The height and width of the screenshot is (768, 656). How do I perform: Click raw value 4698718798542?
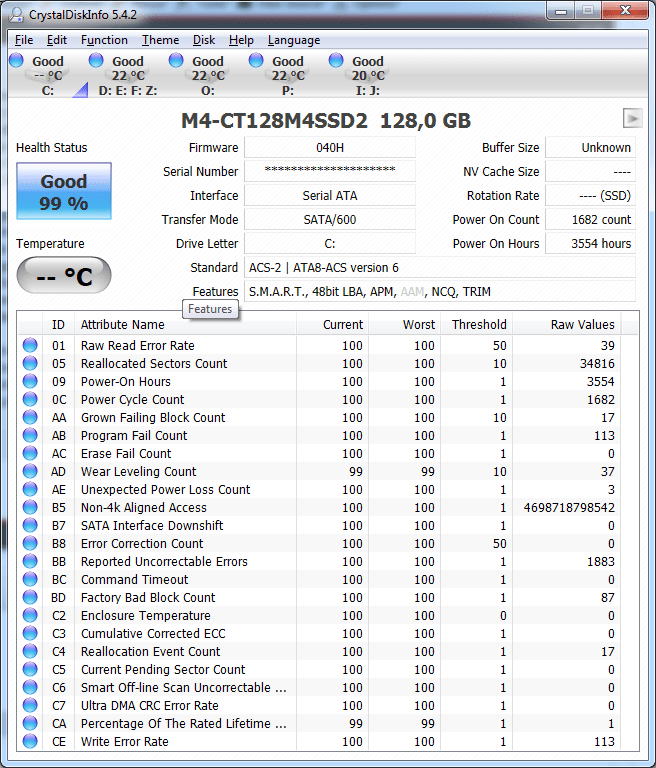[569, 507]
